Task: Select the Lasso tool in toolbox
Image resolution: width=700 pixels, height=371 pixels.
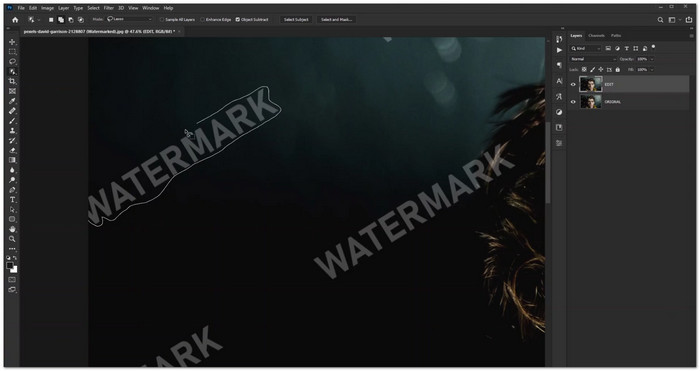Action: [x=12, y=62]
